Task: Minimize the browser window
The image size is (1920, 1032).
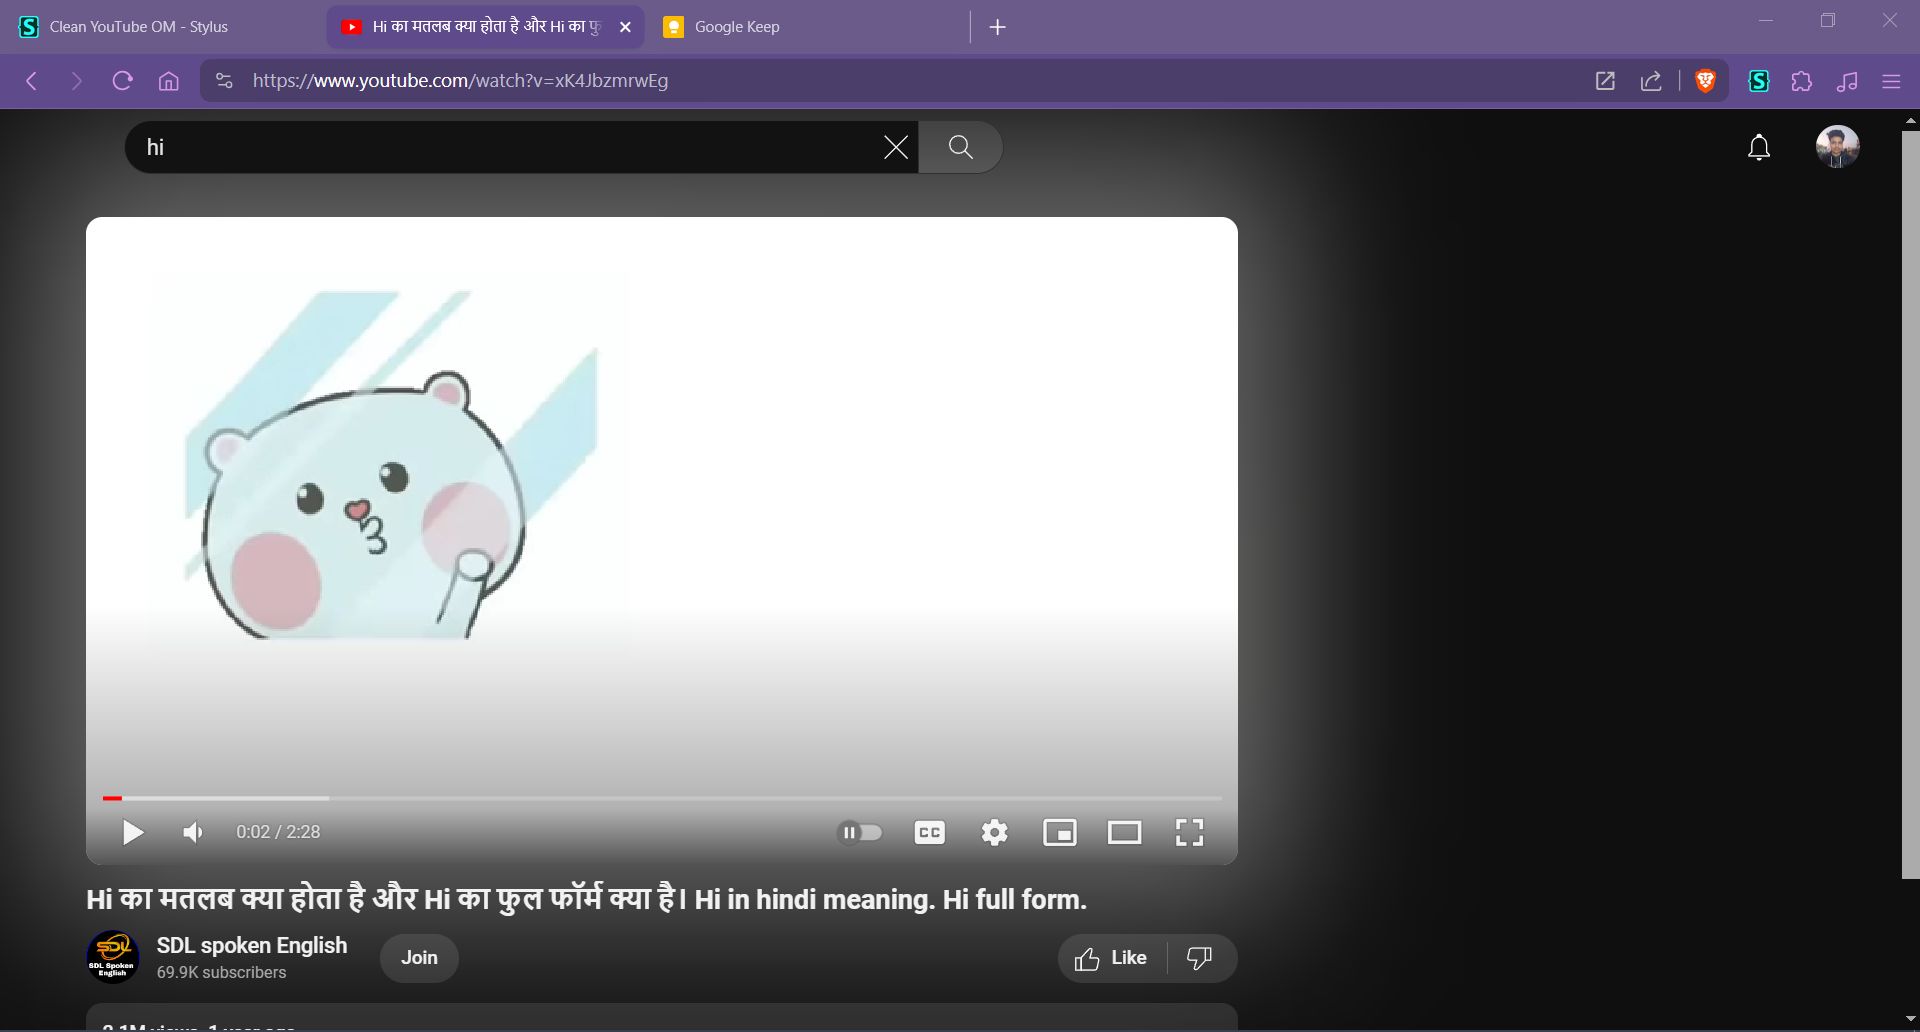Action: tap(1766, 21)
